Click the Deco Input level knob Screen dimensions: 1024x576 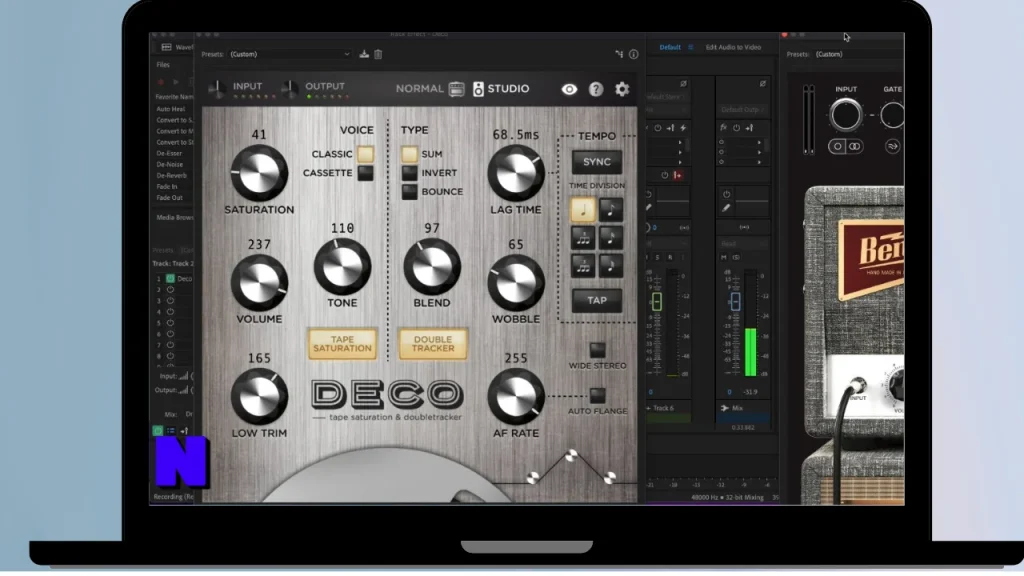click(217, 88)
